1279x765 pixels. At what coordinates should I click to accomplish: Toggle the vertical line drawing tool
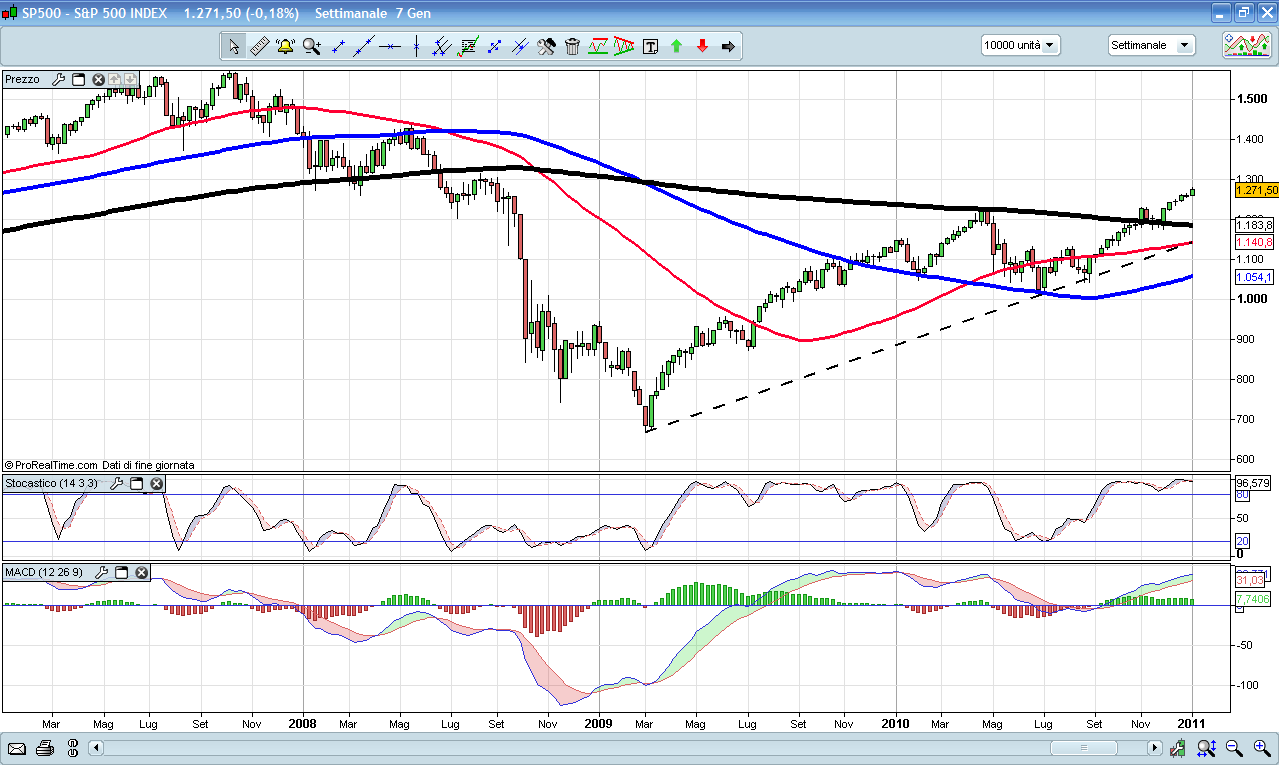tap(415, 46)
